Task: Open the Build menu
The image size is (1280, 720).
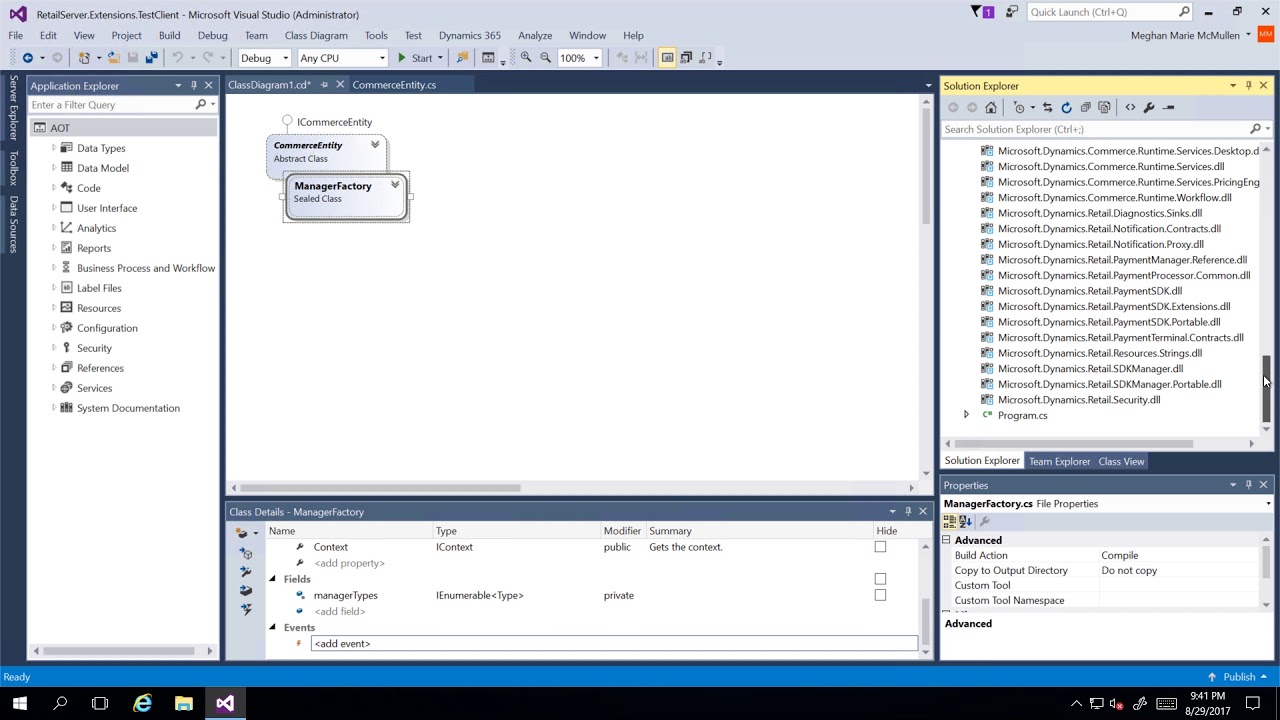Action: pos(169,35)
